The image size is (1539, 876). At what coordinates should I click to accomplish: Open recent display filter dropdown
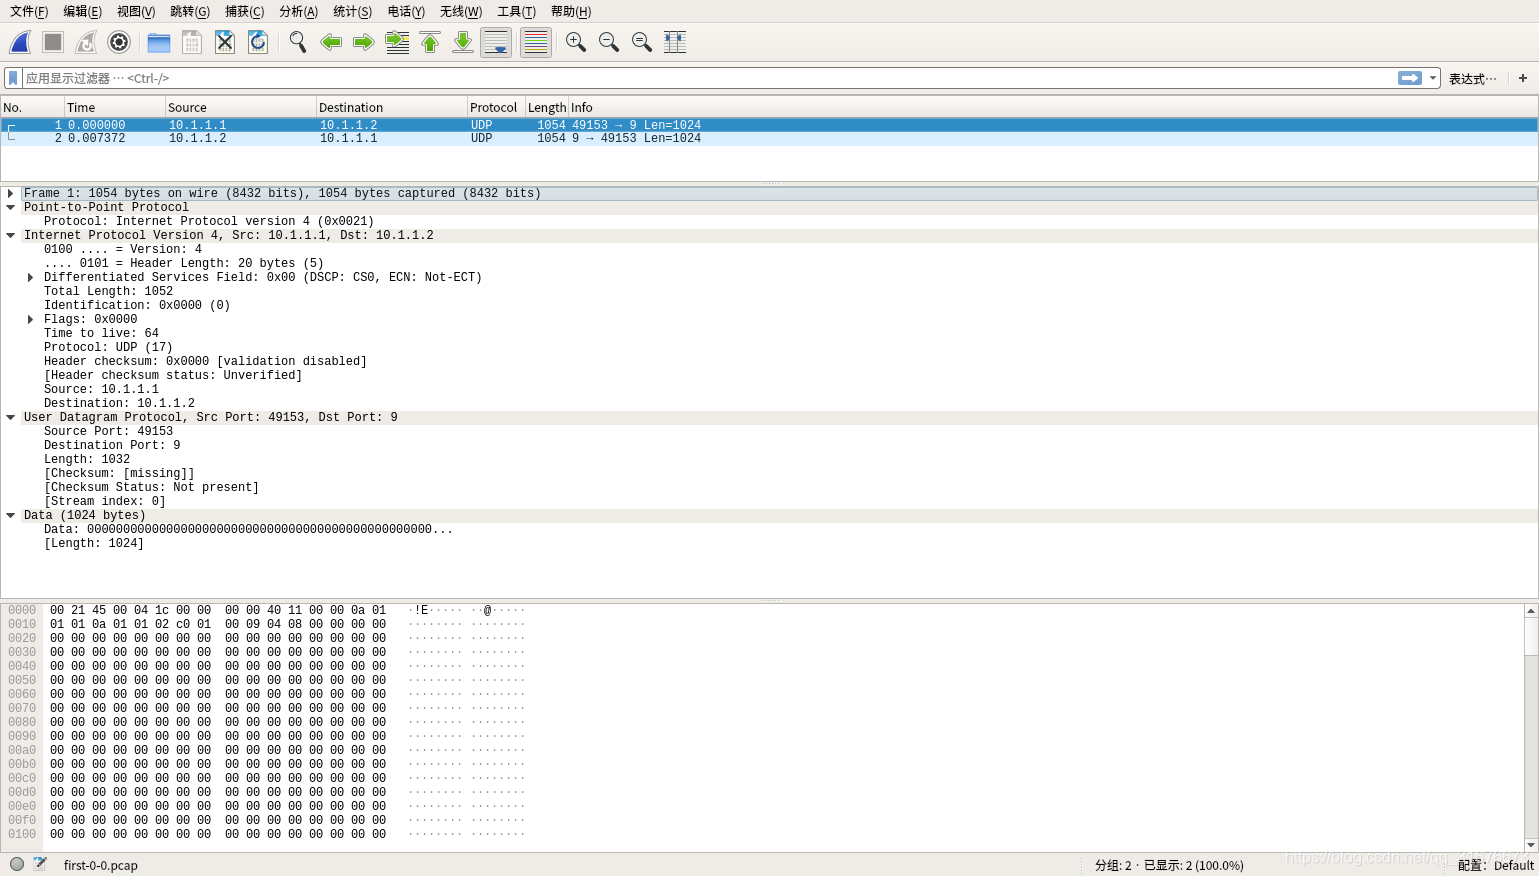tap(1433, 78)
